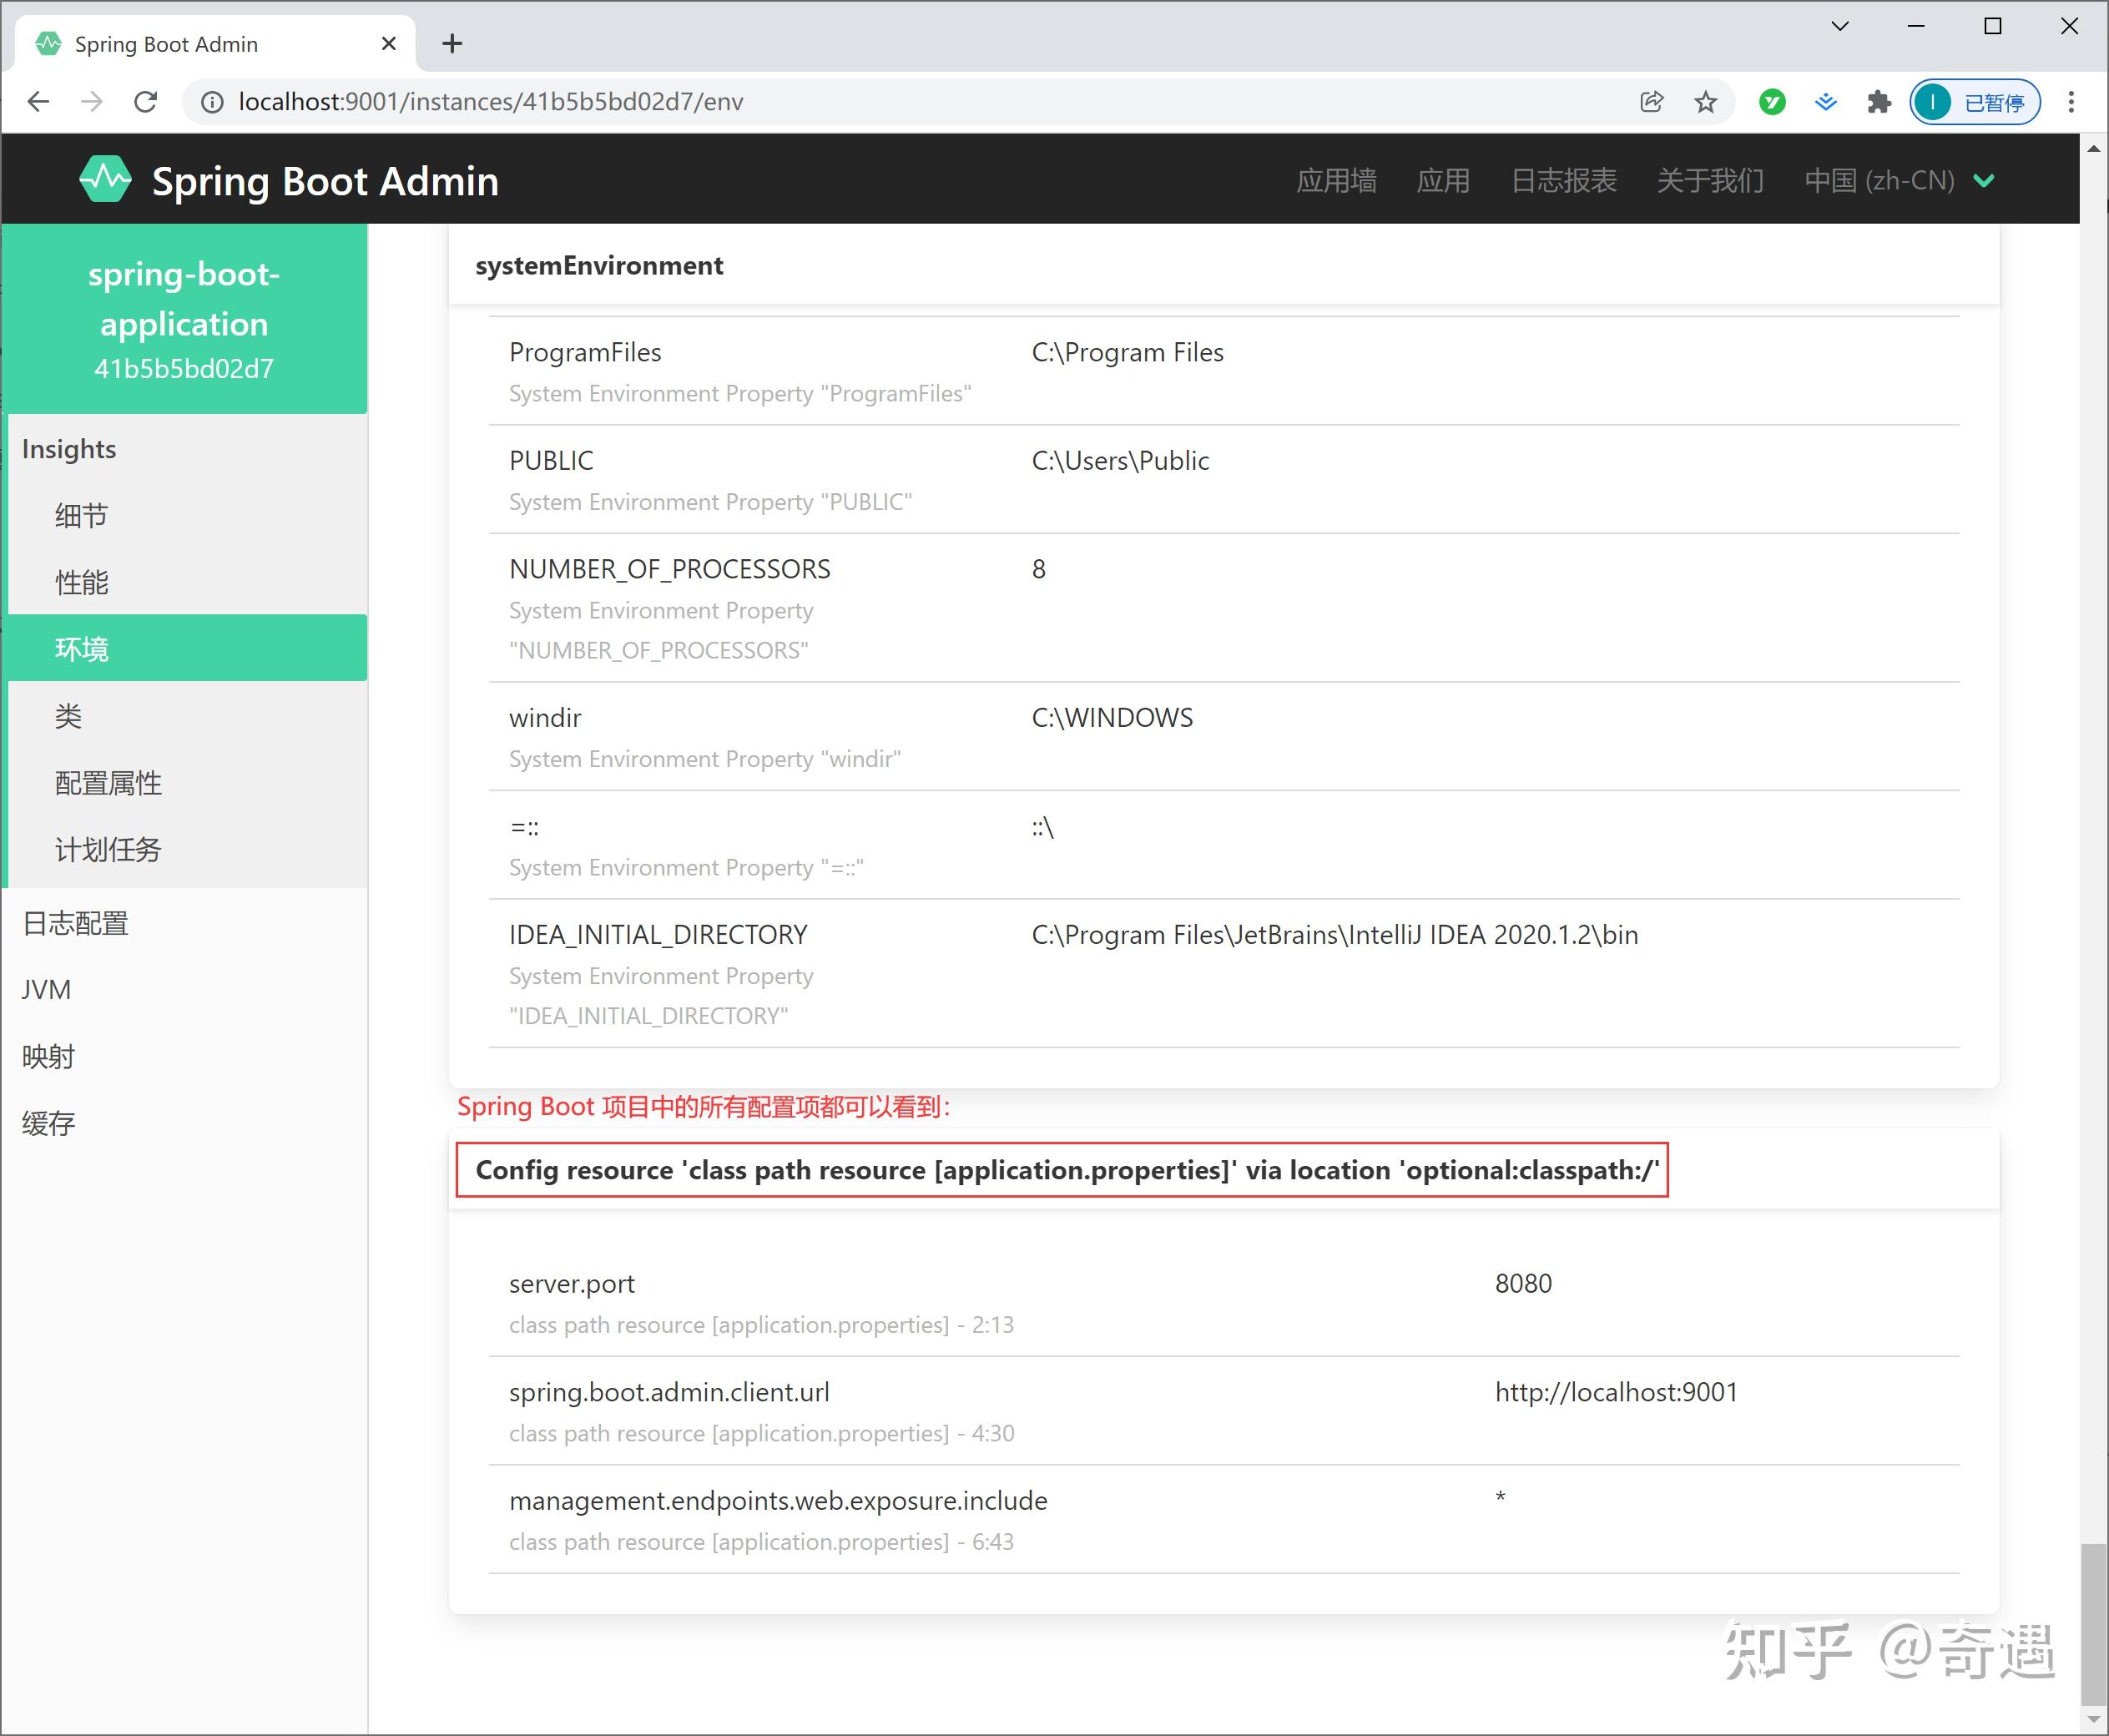Image resolution: width=2109 pixels, height=1736 pixels.
Task: Open Chrome's three-dot menu
Action: click(x=2070, y=101)
